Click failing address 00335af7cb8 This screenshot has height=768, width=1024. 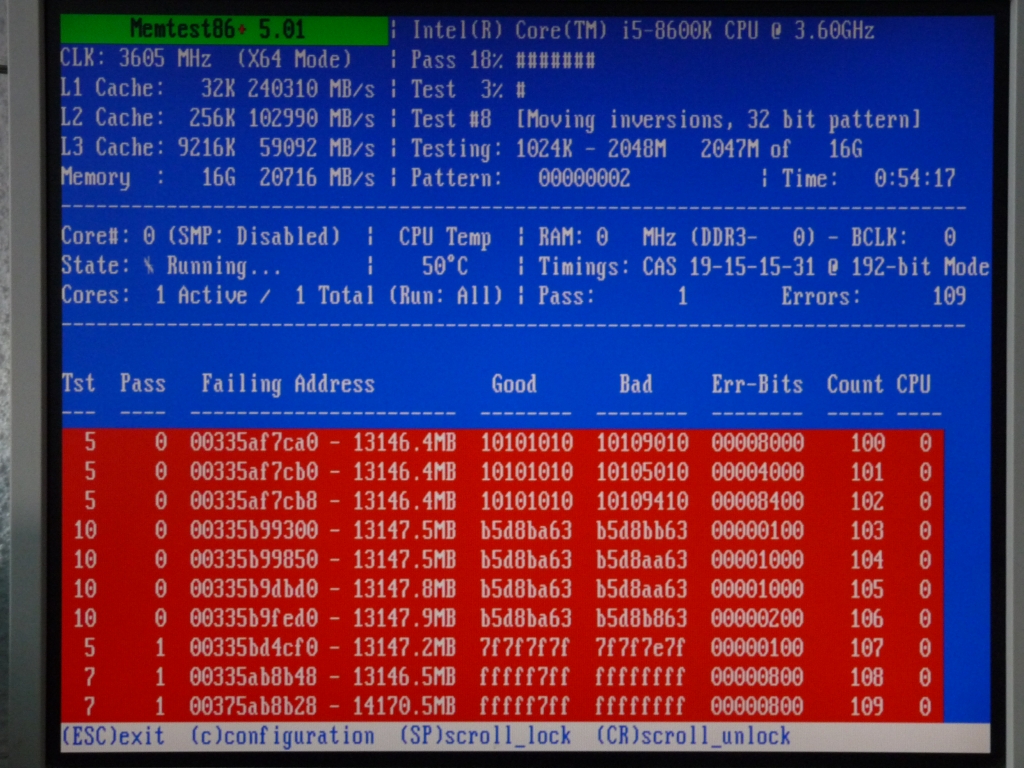[x=254, y=501]
